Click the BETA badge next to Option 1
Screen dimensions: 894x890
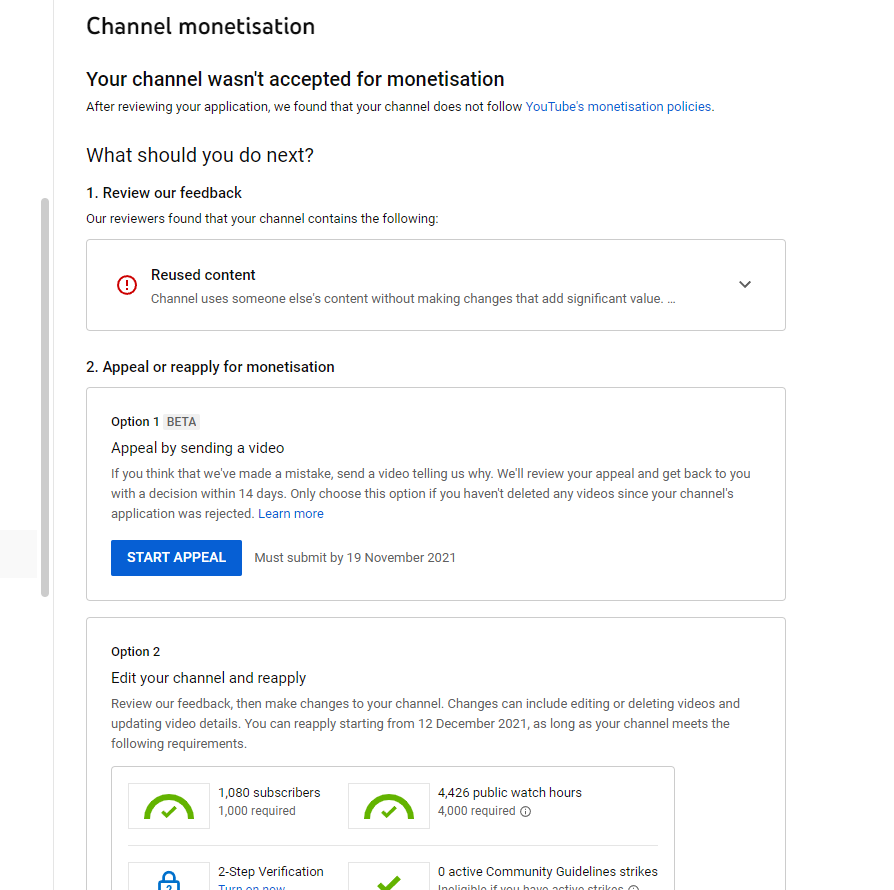pos(182,422)
